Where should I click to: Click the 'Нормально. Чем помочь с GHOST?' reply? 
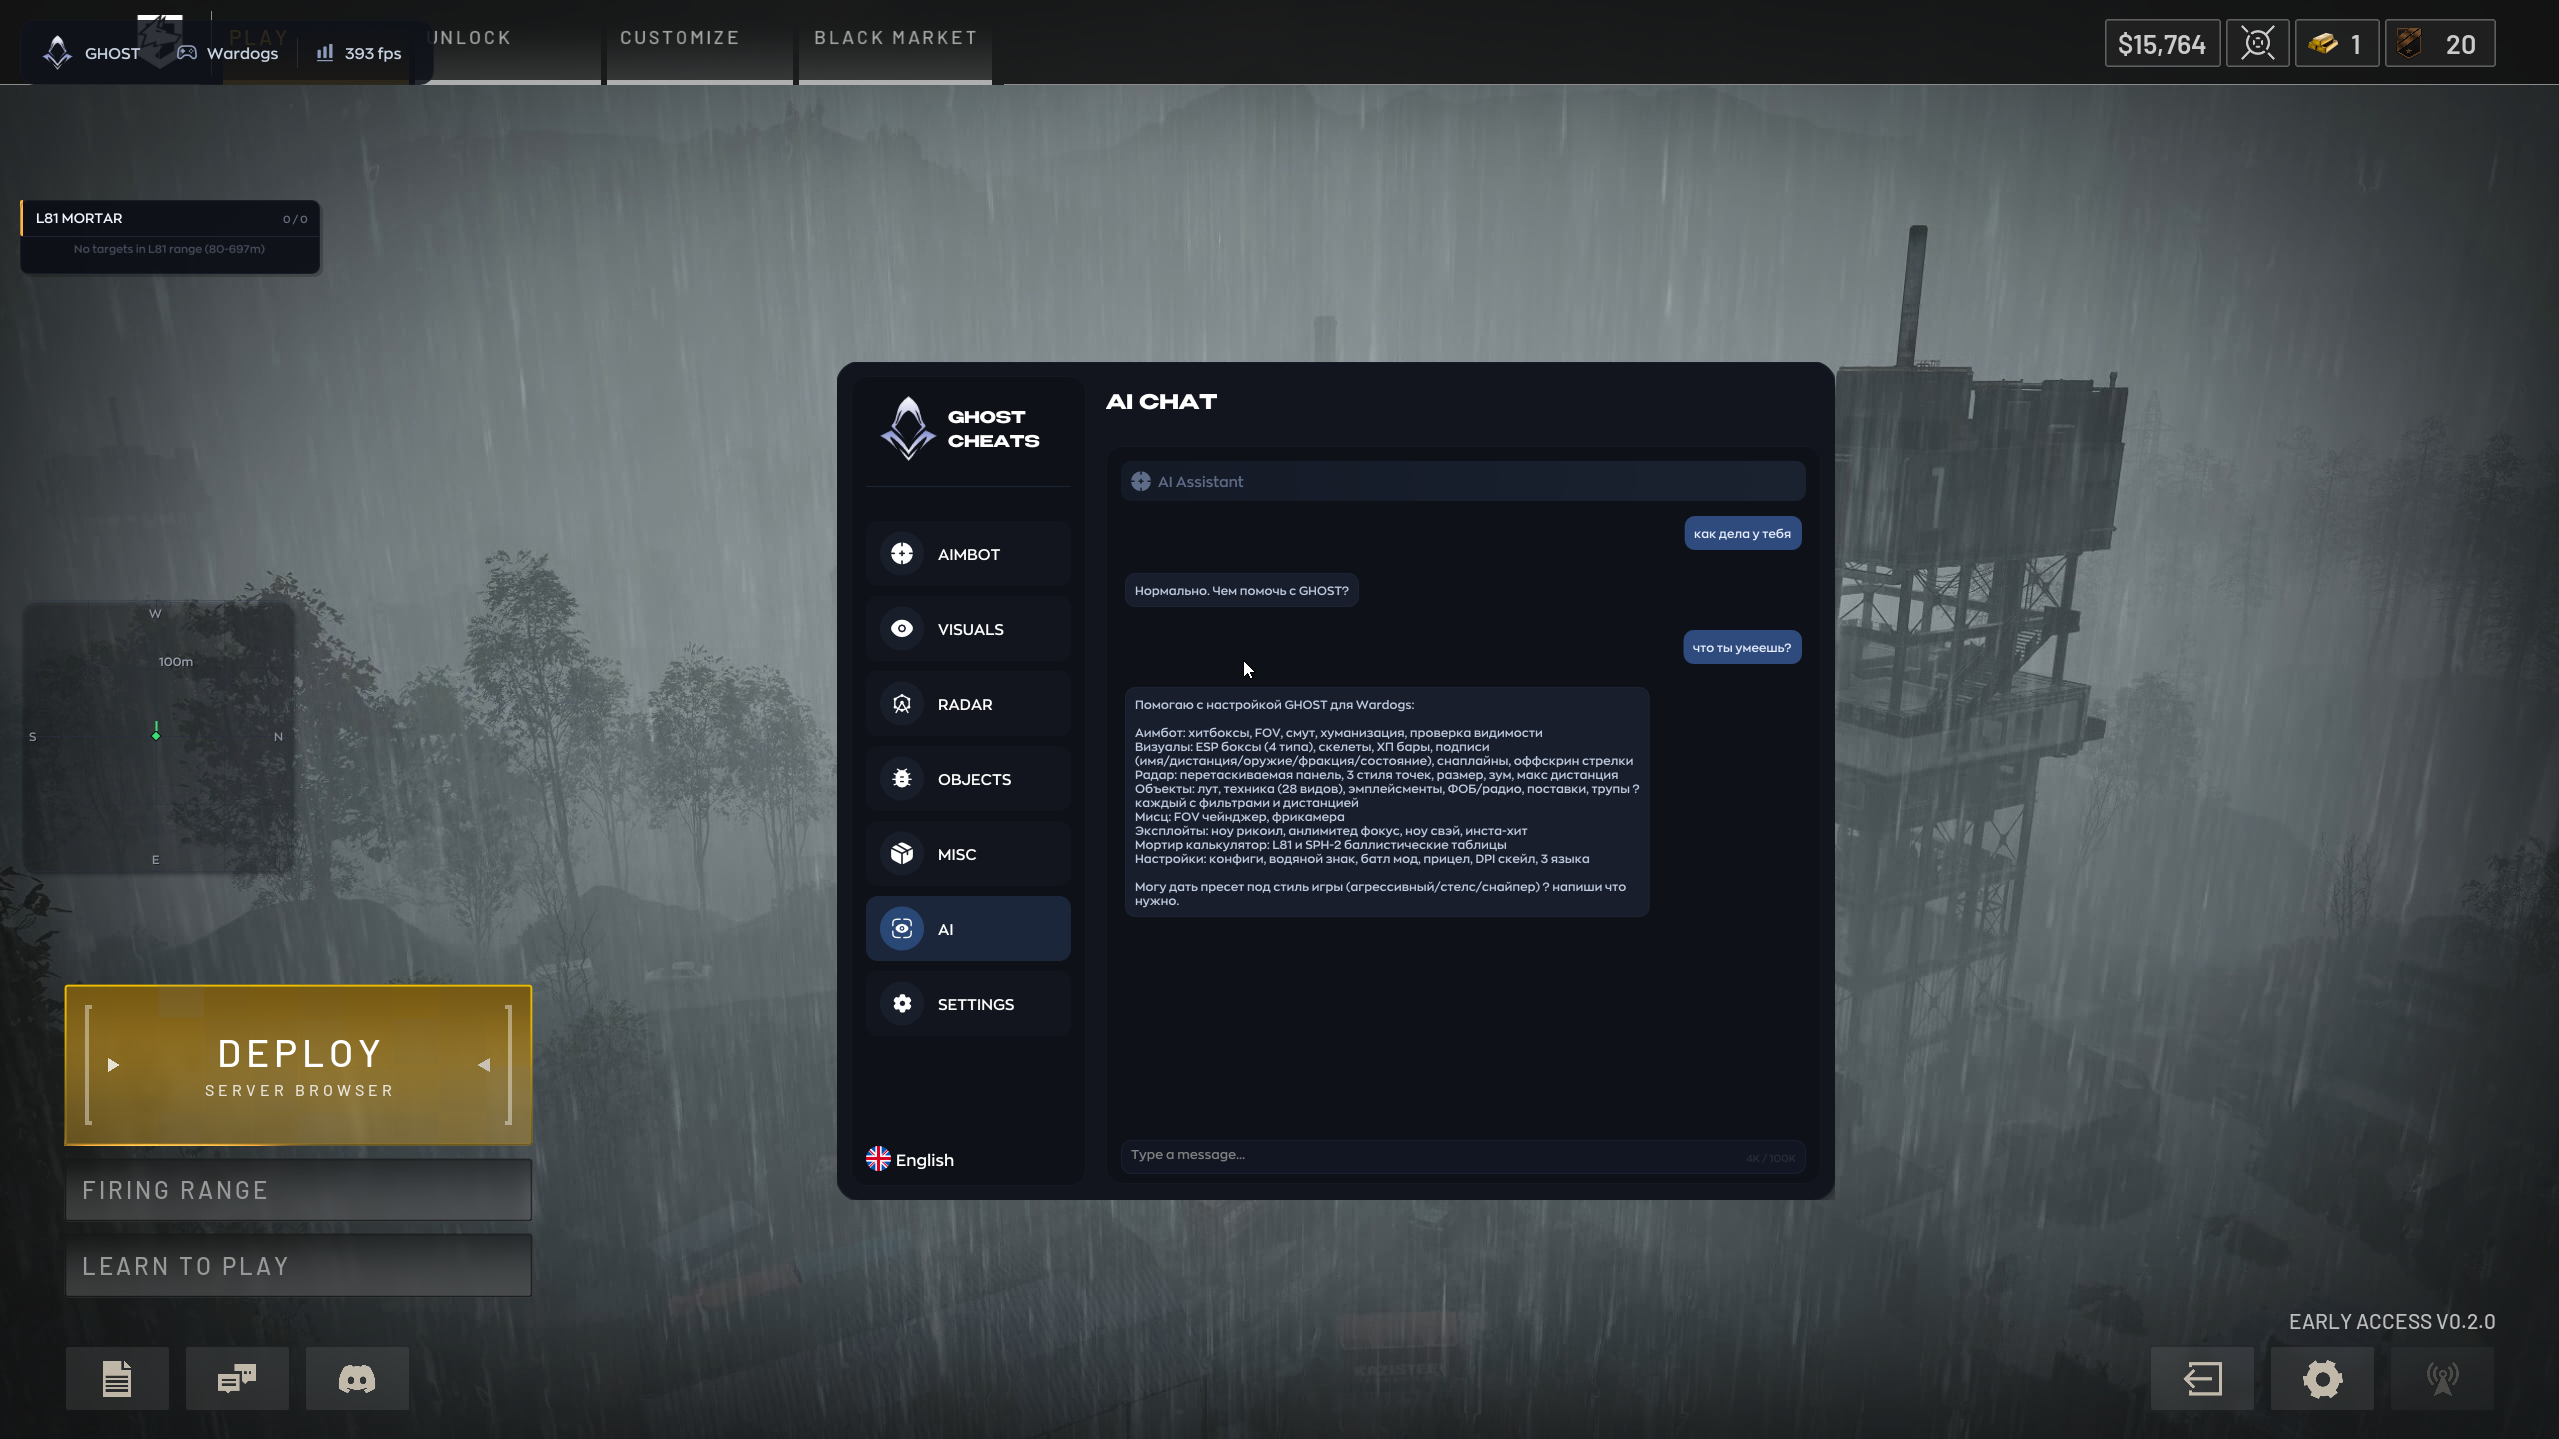tap(1241, 590)
